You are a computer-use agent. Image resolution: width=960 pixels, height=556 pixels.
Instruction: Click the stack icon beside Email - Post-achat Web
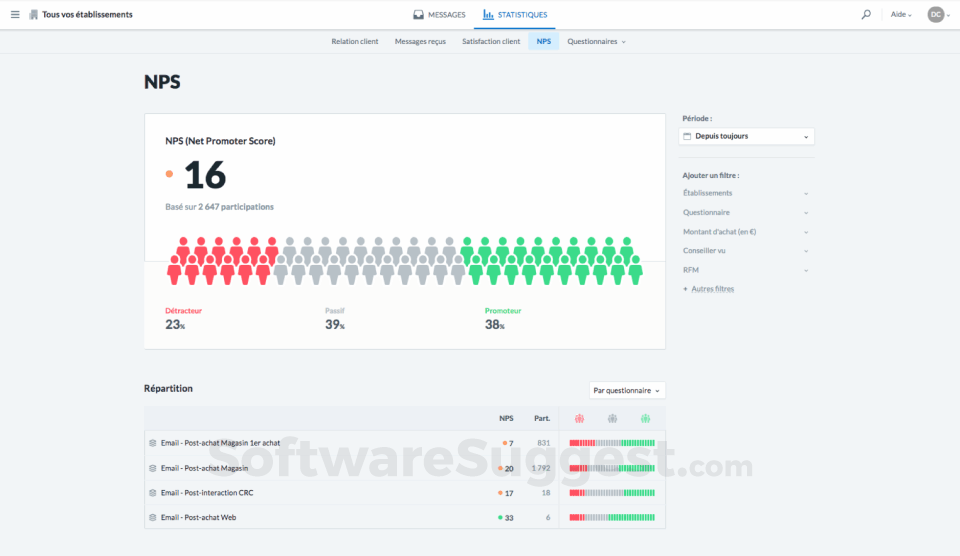click(x=152, y=517)
